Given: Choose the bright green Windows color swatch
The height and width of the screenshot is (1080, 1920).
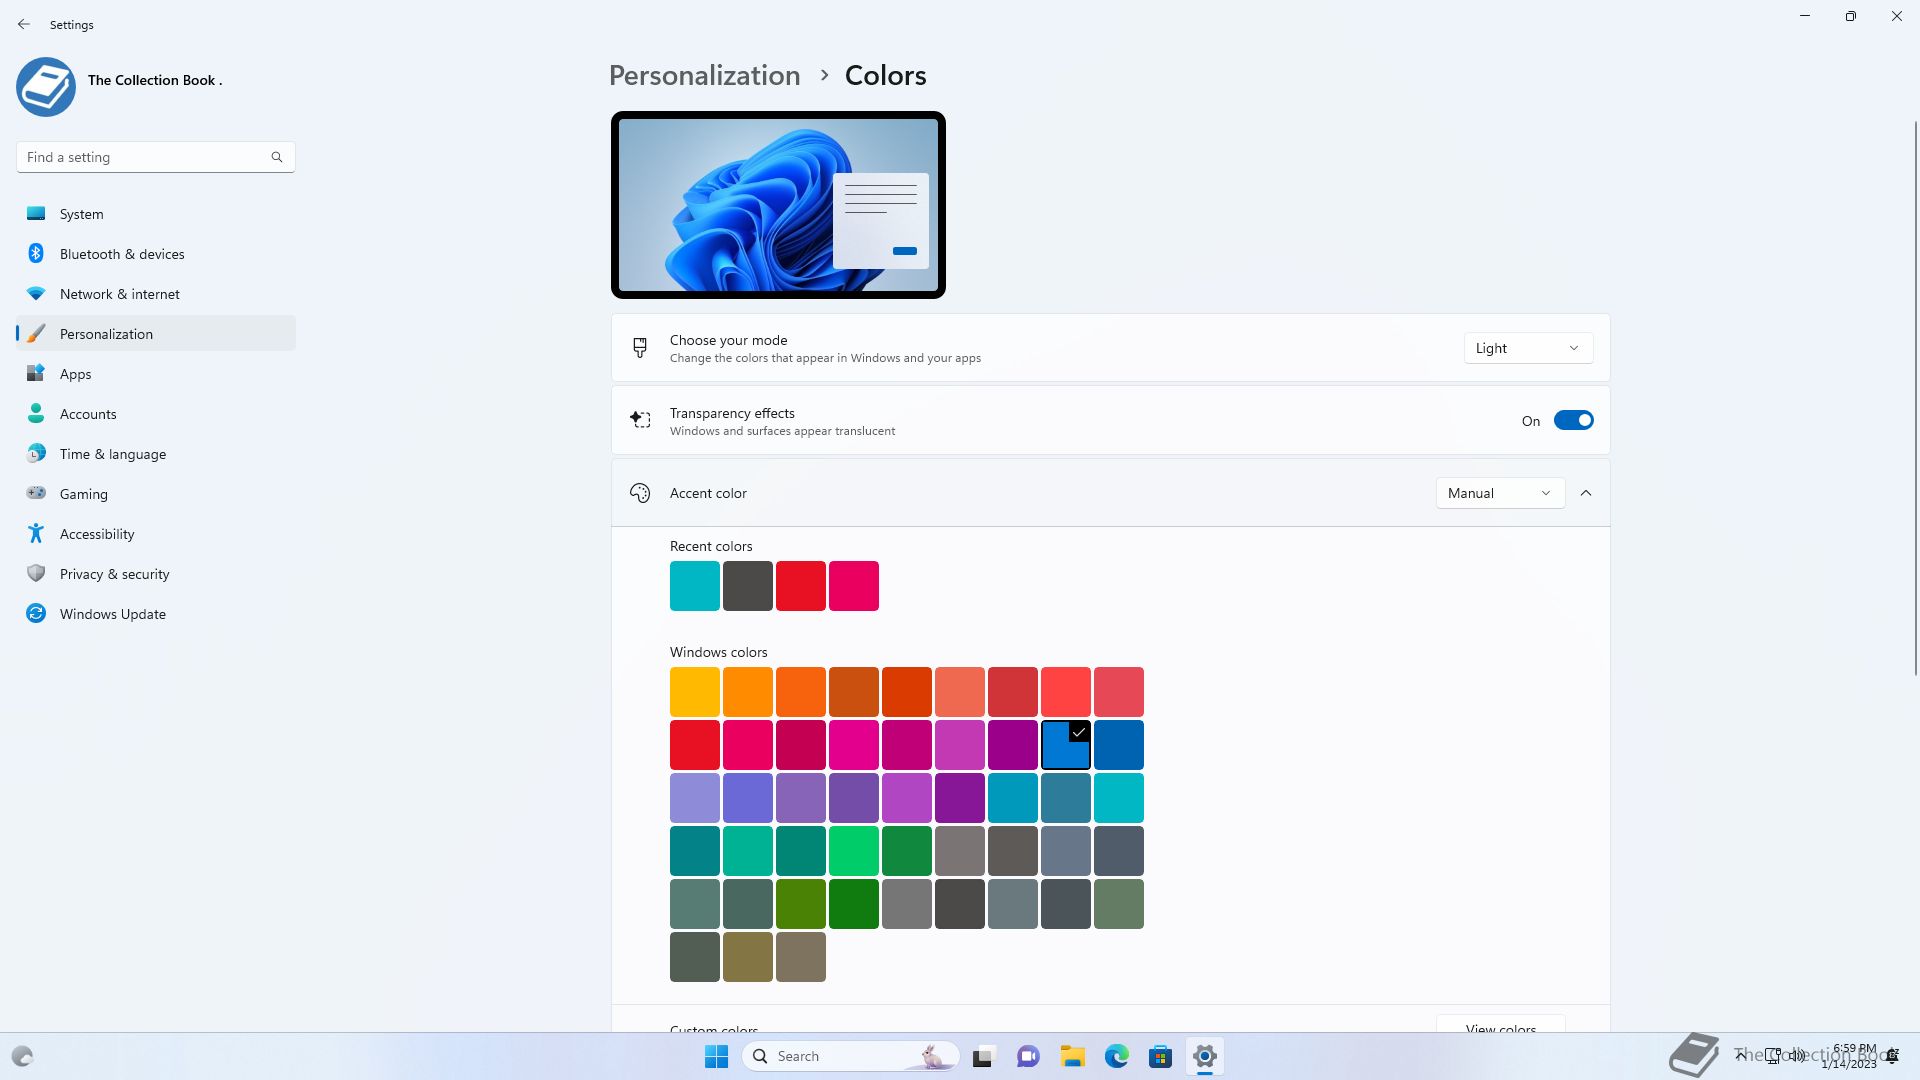Looking at the screenshot, I should click(854, 851).
